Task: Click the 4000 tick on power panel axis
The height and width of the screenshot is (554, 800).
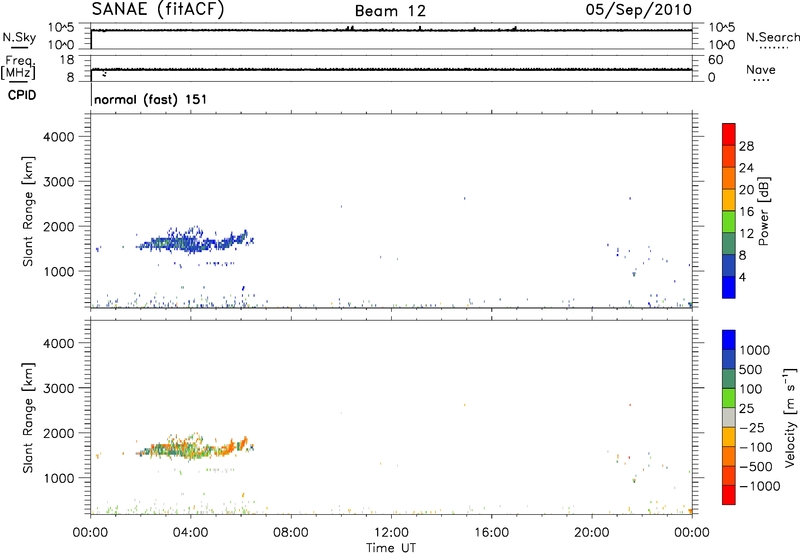Action: point(58,137)
